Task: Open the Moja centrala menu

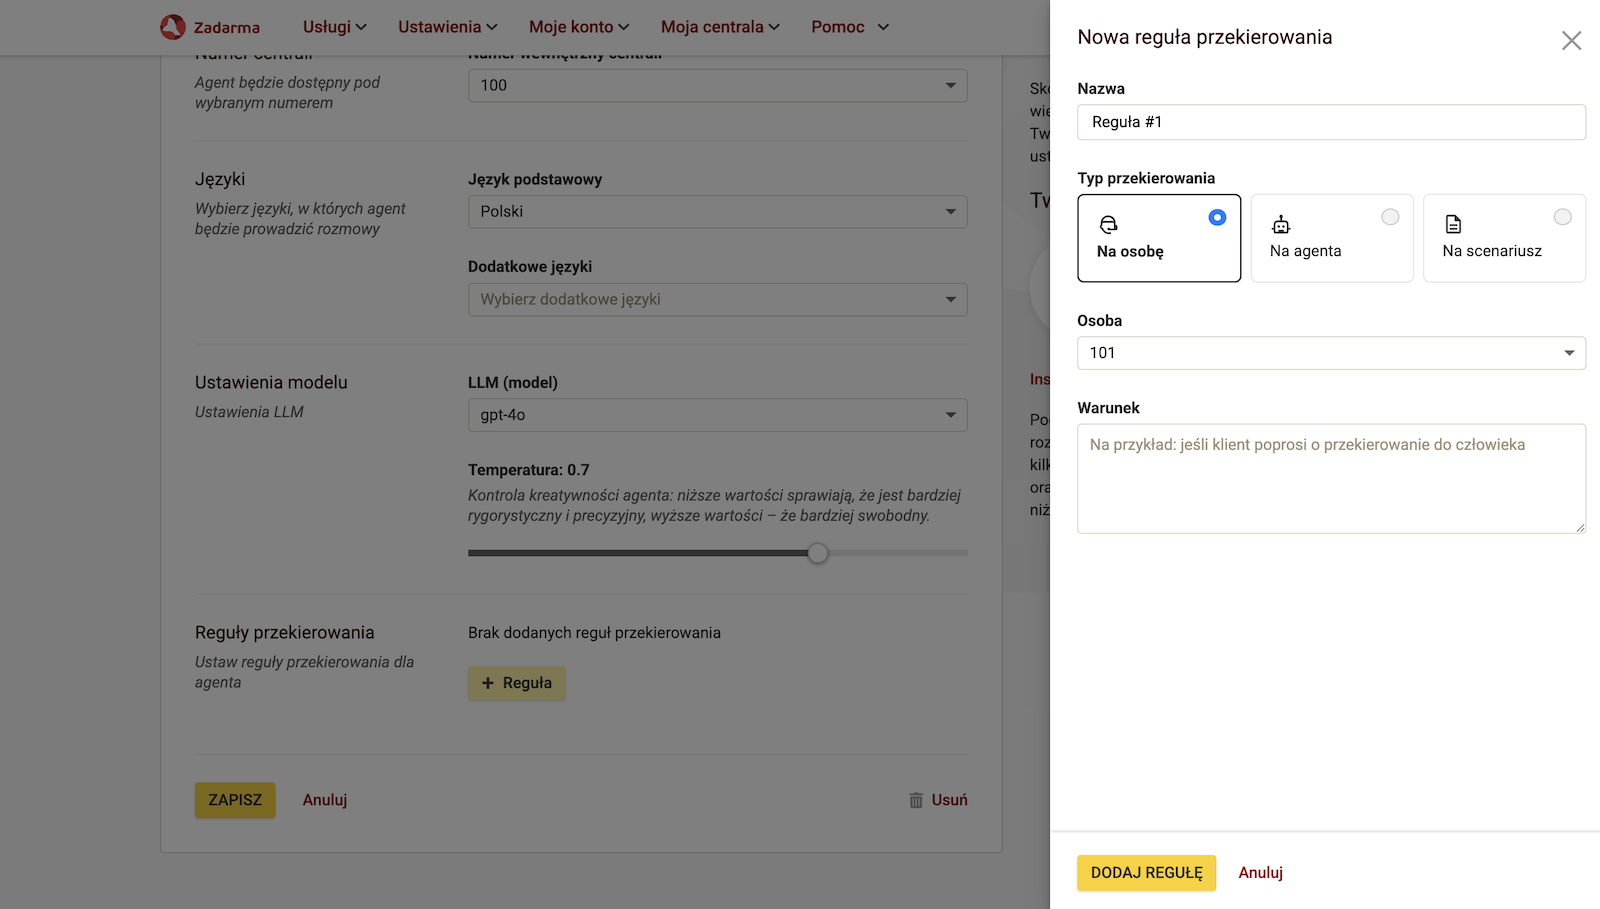Action: (719, 27)
